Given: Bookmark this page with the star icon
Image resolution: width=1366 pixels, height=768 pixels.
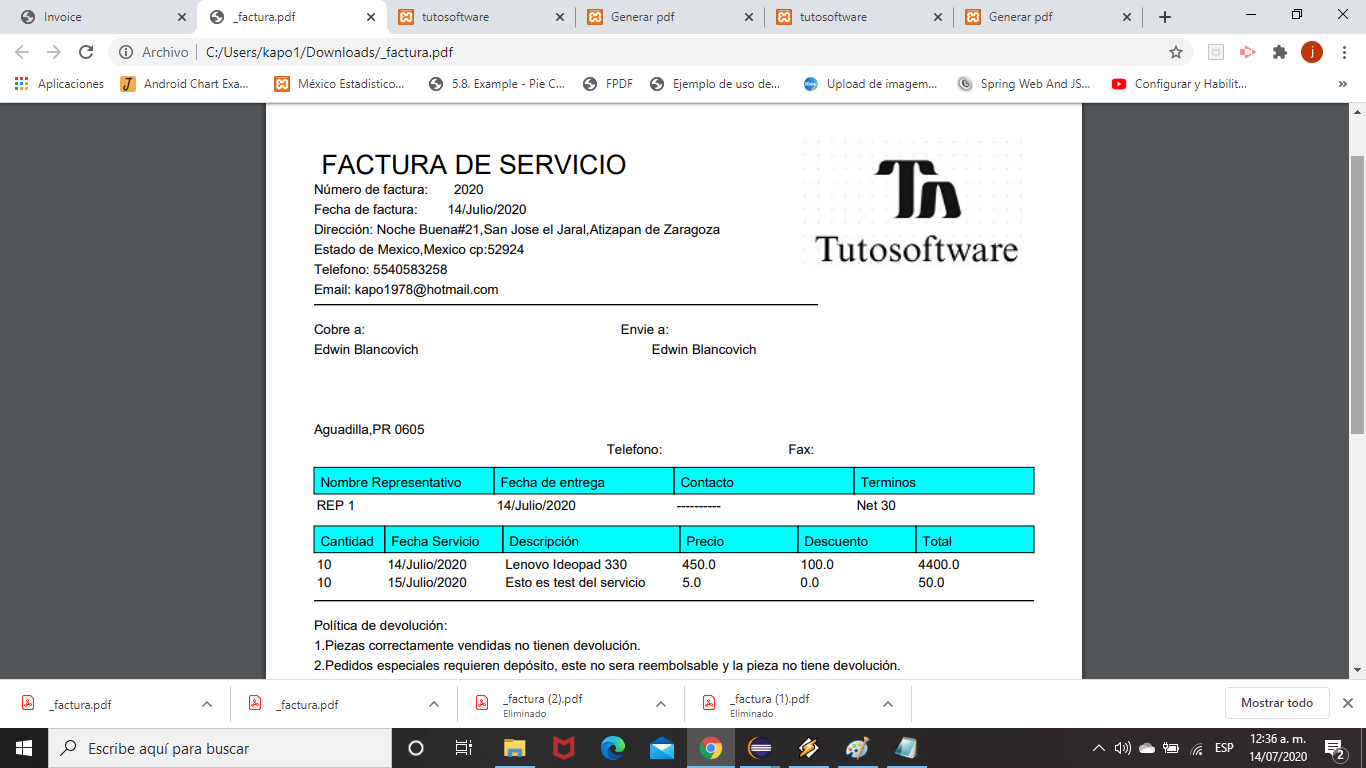Looking at the screenshot, I should [1176, 52].
